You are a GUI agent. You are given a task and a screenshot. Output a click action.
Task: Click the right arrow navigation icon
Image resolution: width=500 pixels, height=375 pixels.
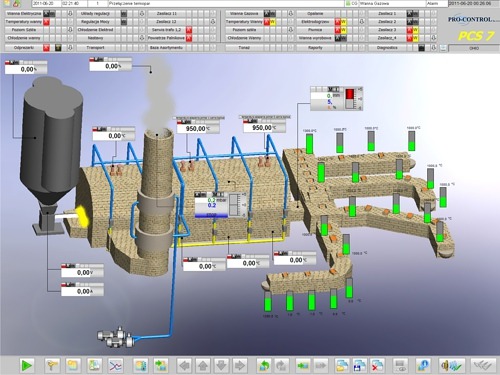click(x=240, y=366)
